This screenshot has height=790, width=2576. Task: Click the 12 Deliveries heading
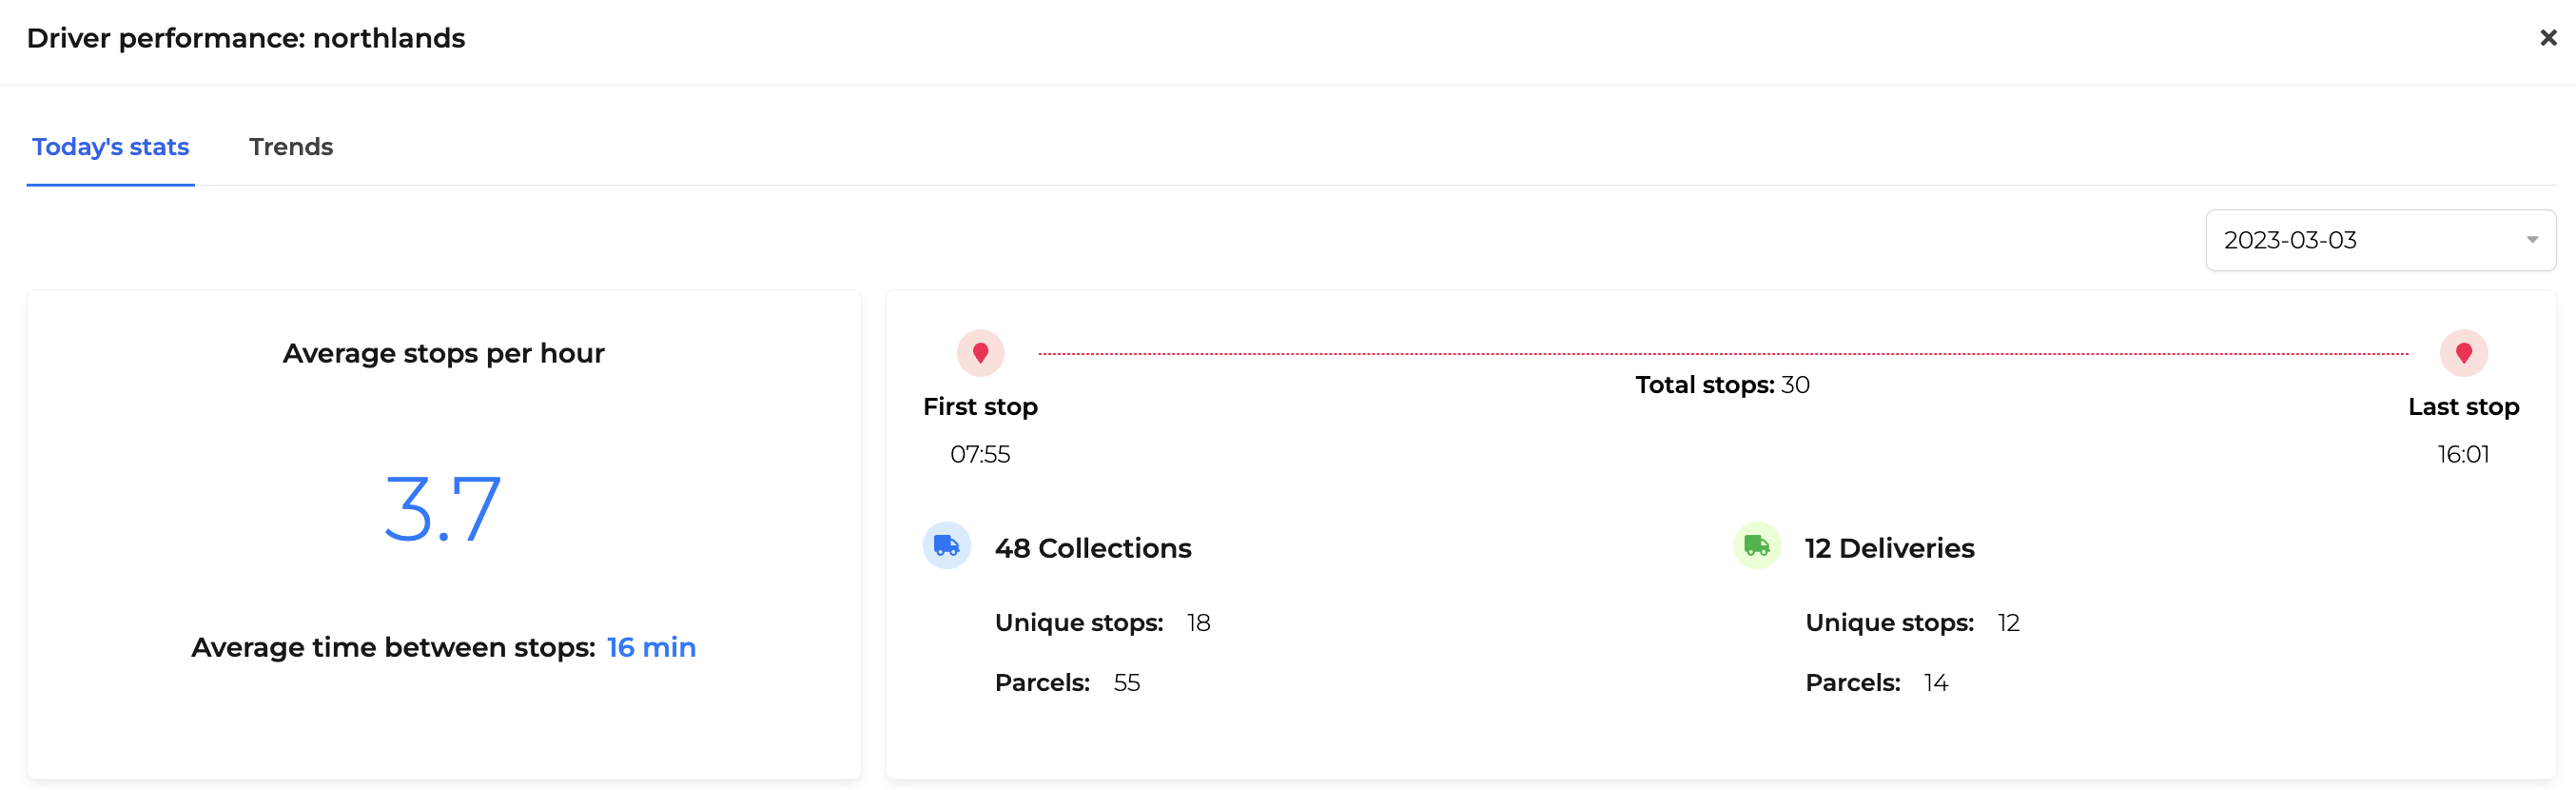1889,548
